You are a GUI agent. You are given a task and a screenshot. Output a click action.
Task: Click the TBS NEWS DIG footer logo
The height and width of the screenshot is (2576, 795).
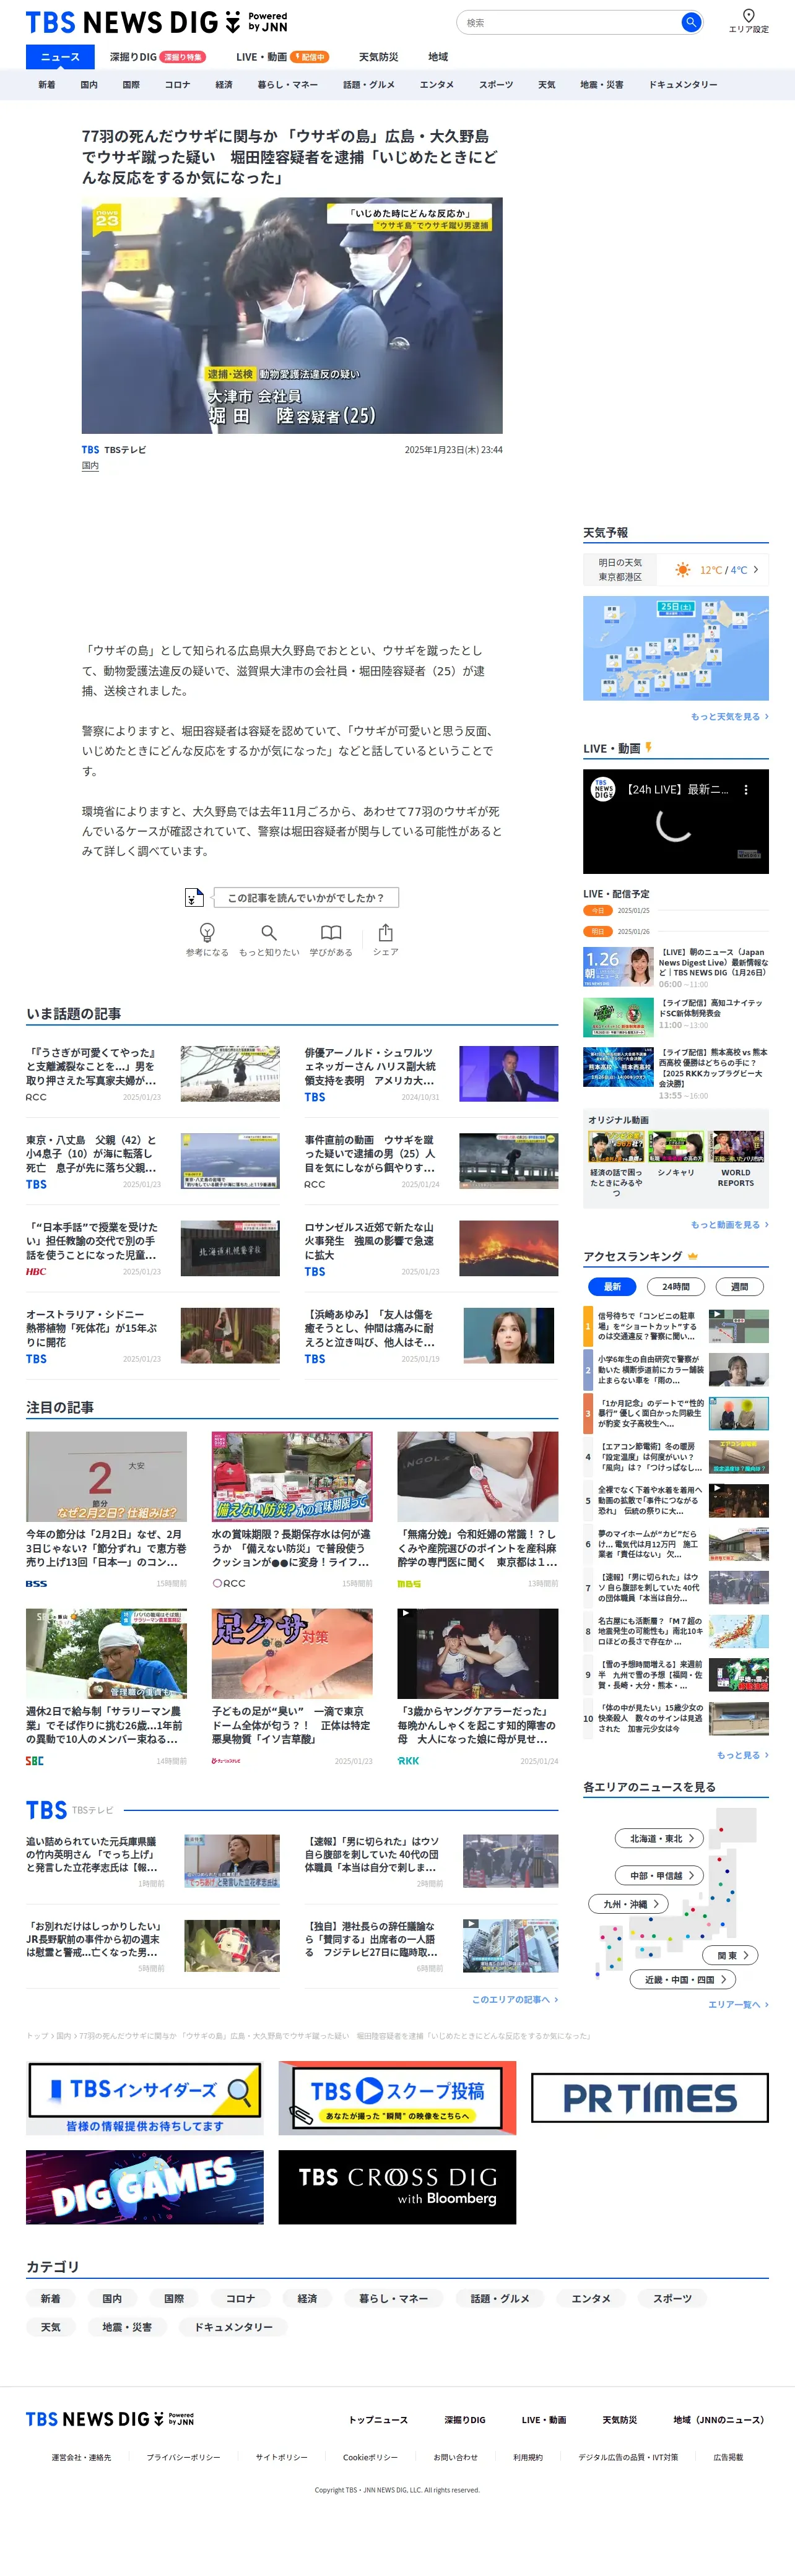pyautogui.click(x=110, y=2419)
